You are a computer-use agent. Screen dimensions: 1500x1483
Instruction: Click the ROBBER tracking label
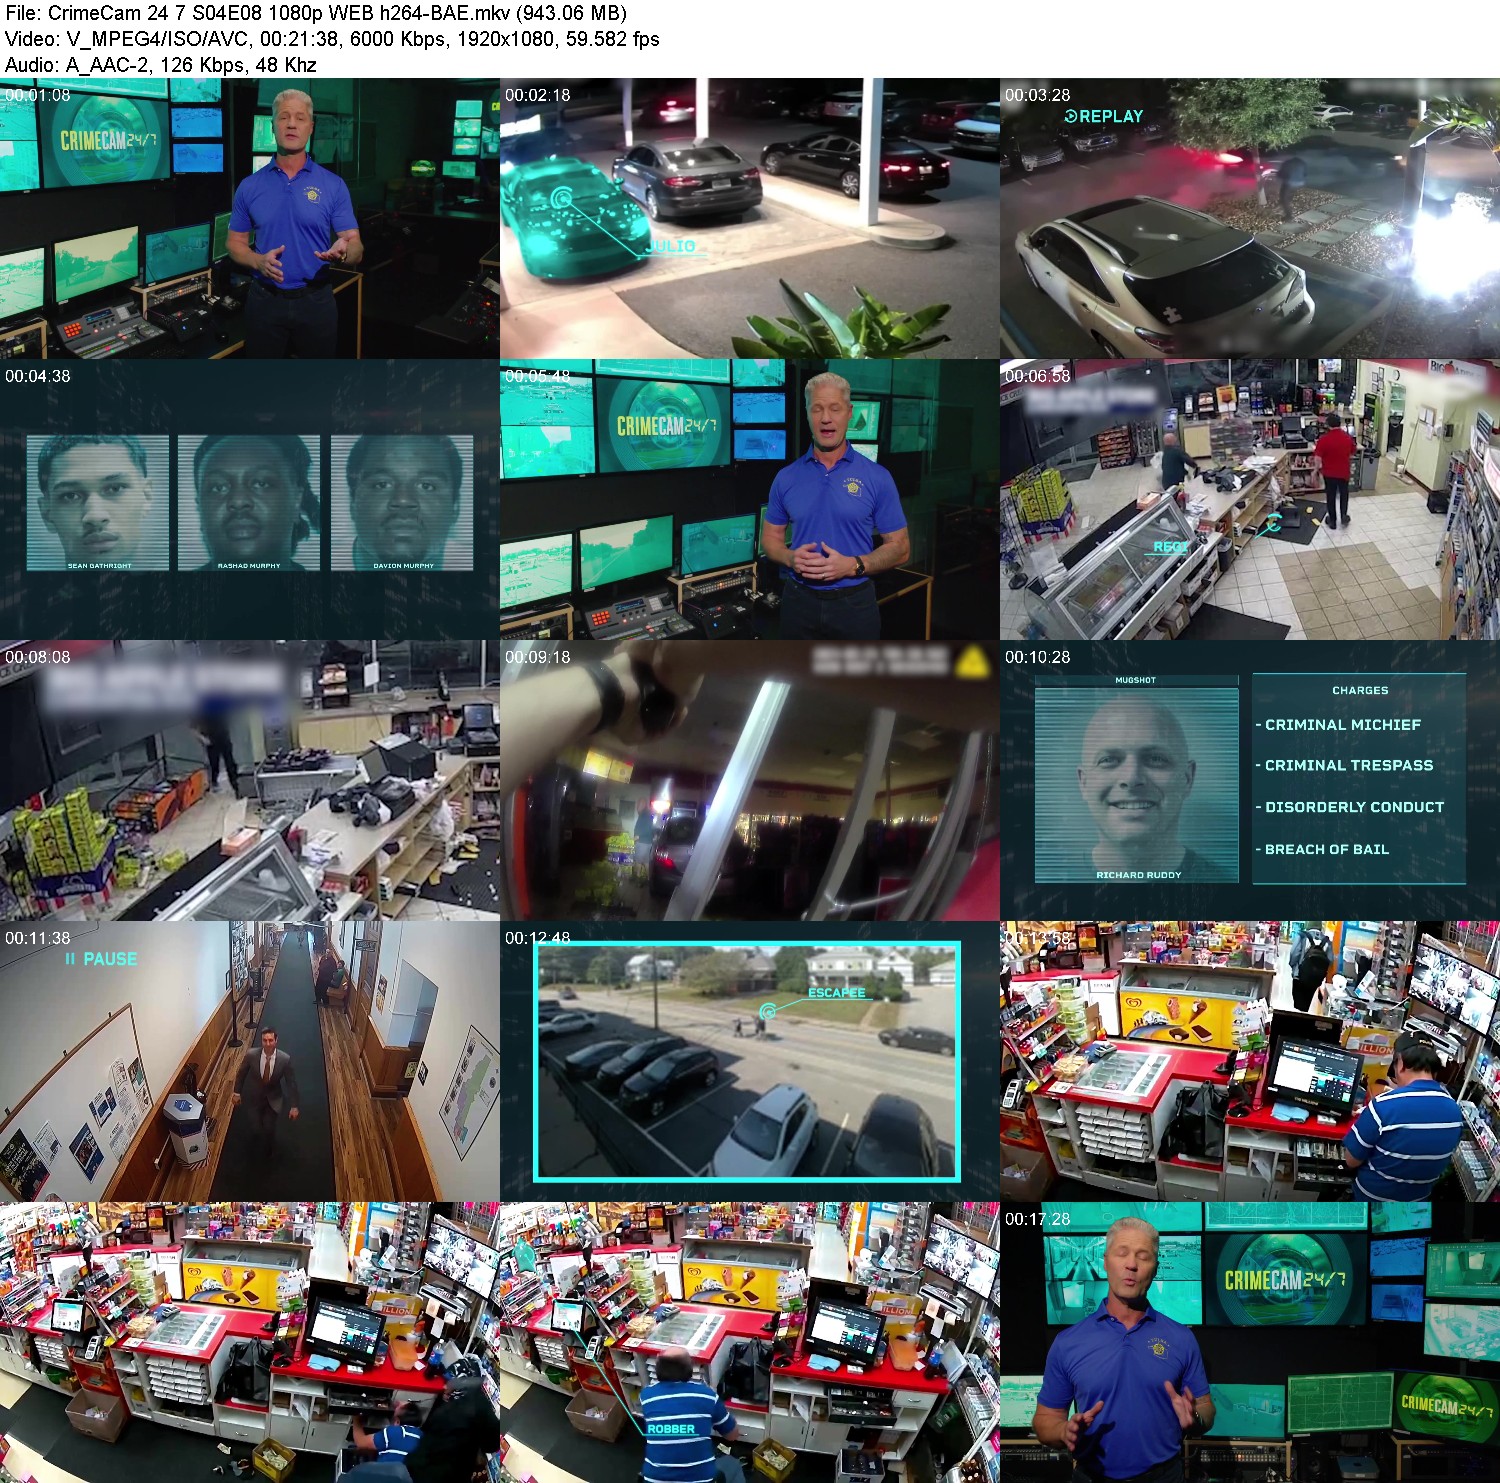[x=671, y=1429]
